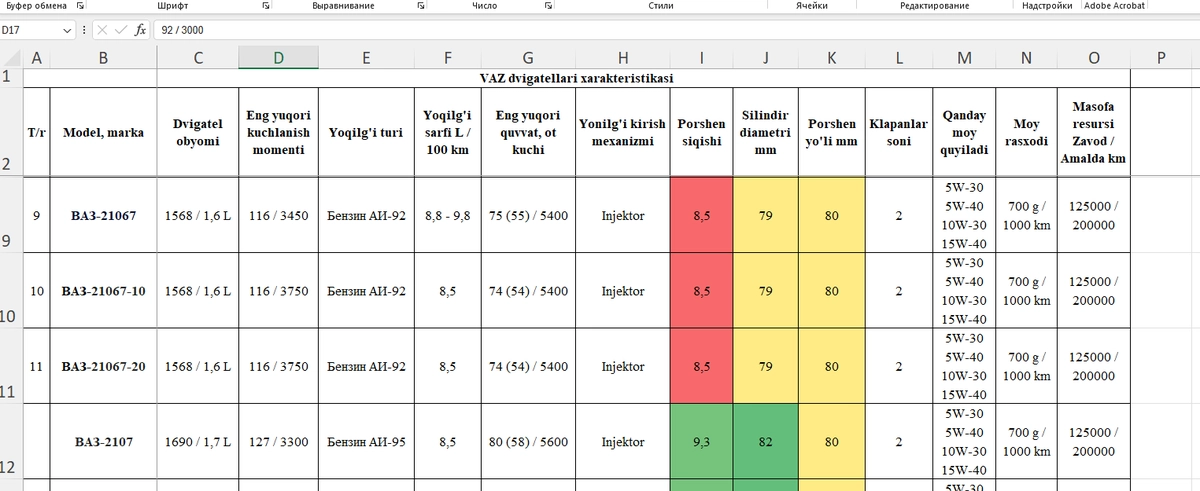This screenshot has height=491, width=1200.
Task: Select the model cell ВАЗ-21067-10
Action: (x=103, y=291)
